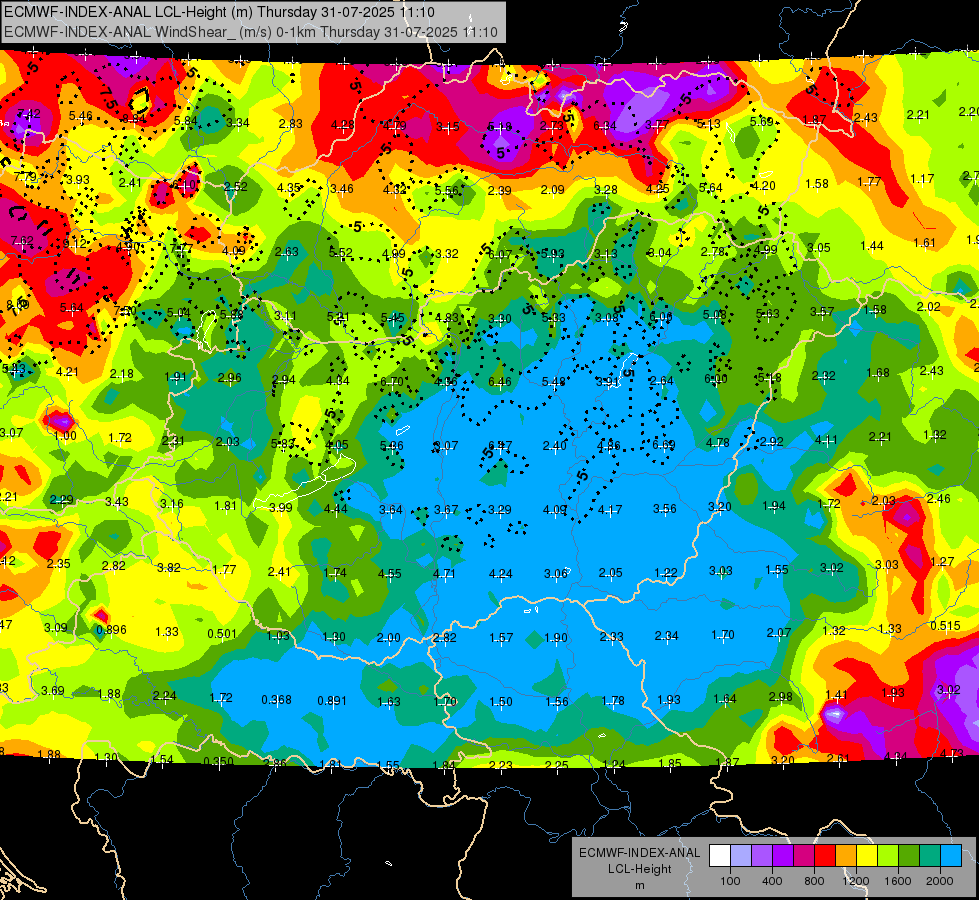Click the wind shear value '4.55'
Image resolution: width=979 pixels, height=900 pixels.
[x=390, y=573]
